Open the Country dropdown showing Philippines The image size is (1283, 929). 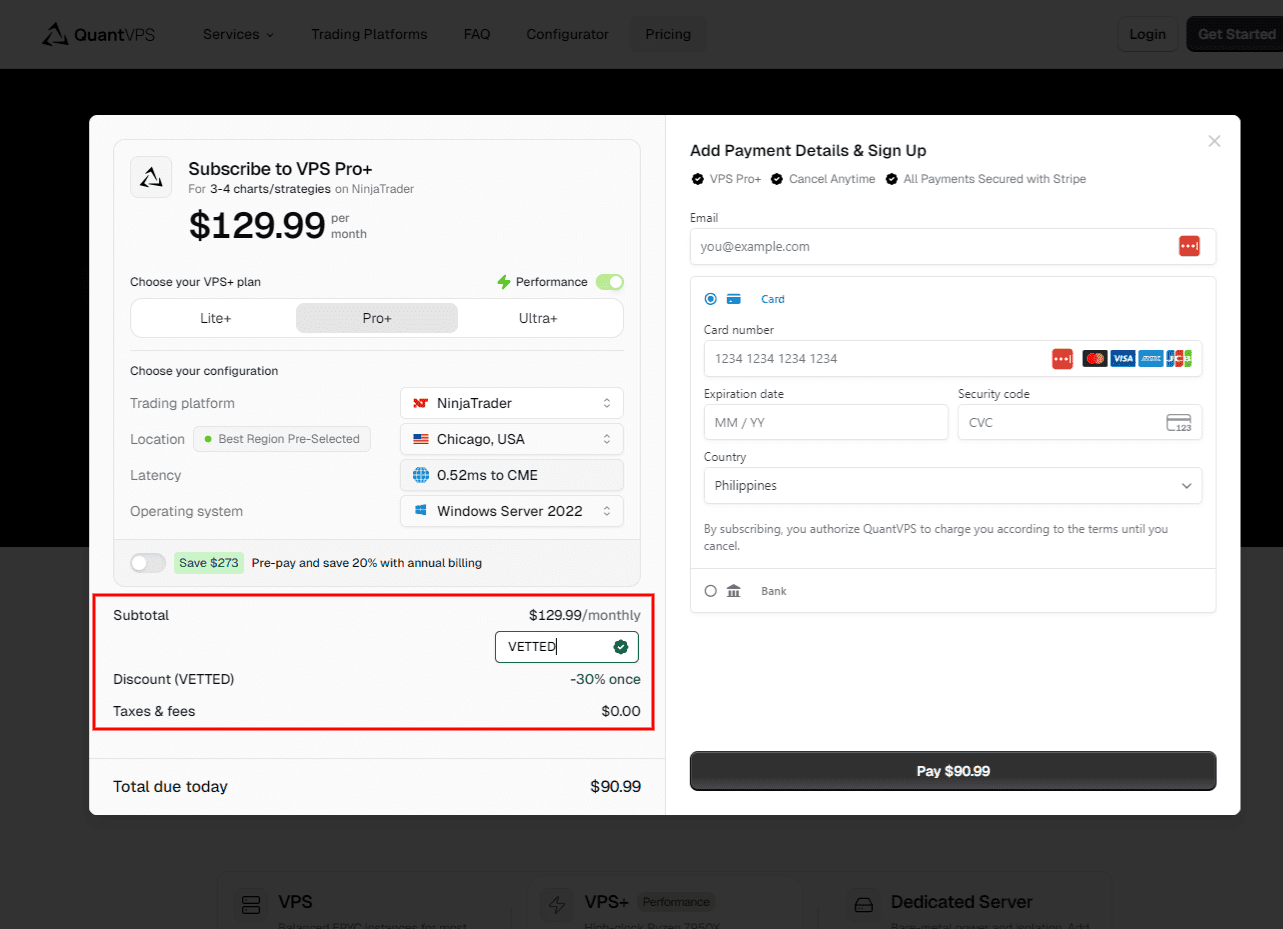click(952, 485)
